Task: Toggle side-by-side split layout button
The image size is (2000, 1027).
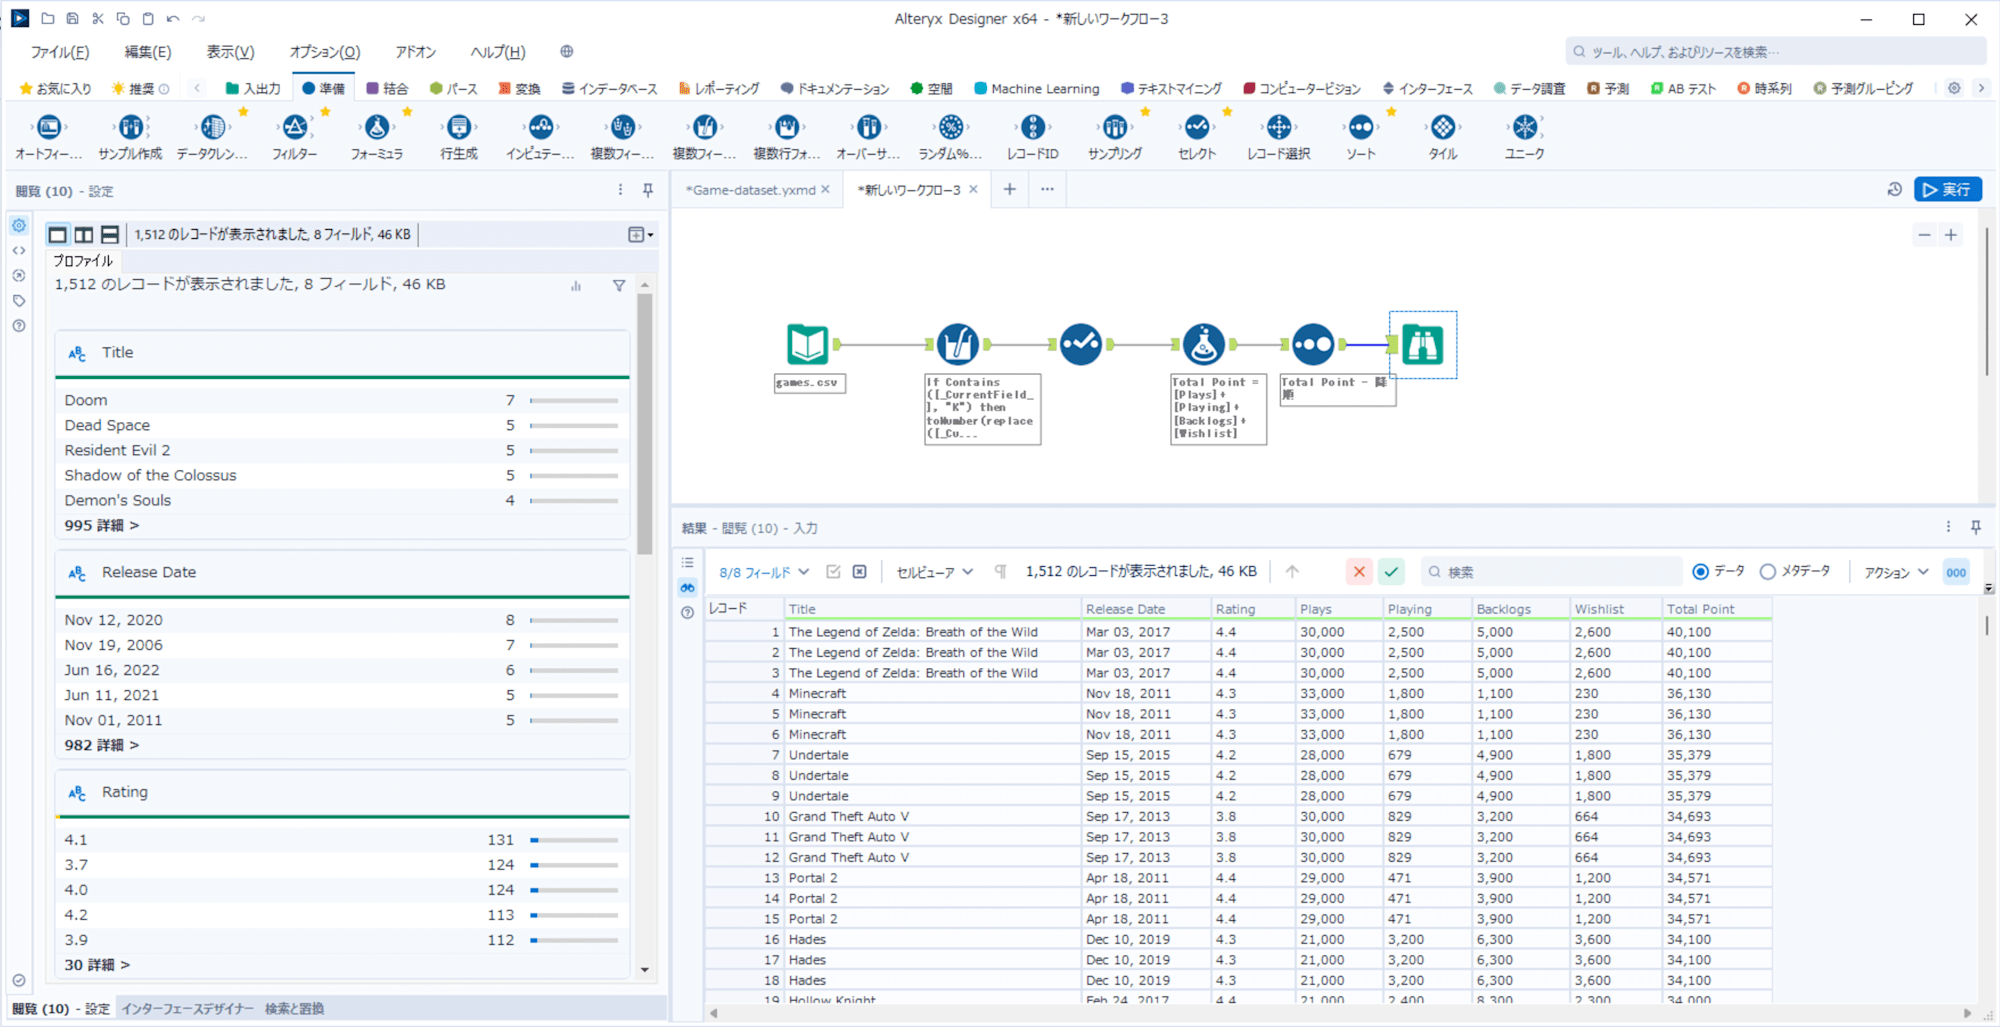Action: (x=84, y=234)
